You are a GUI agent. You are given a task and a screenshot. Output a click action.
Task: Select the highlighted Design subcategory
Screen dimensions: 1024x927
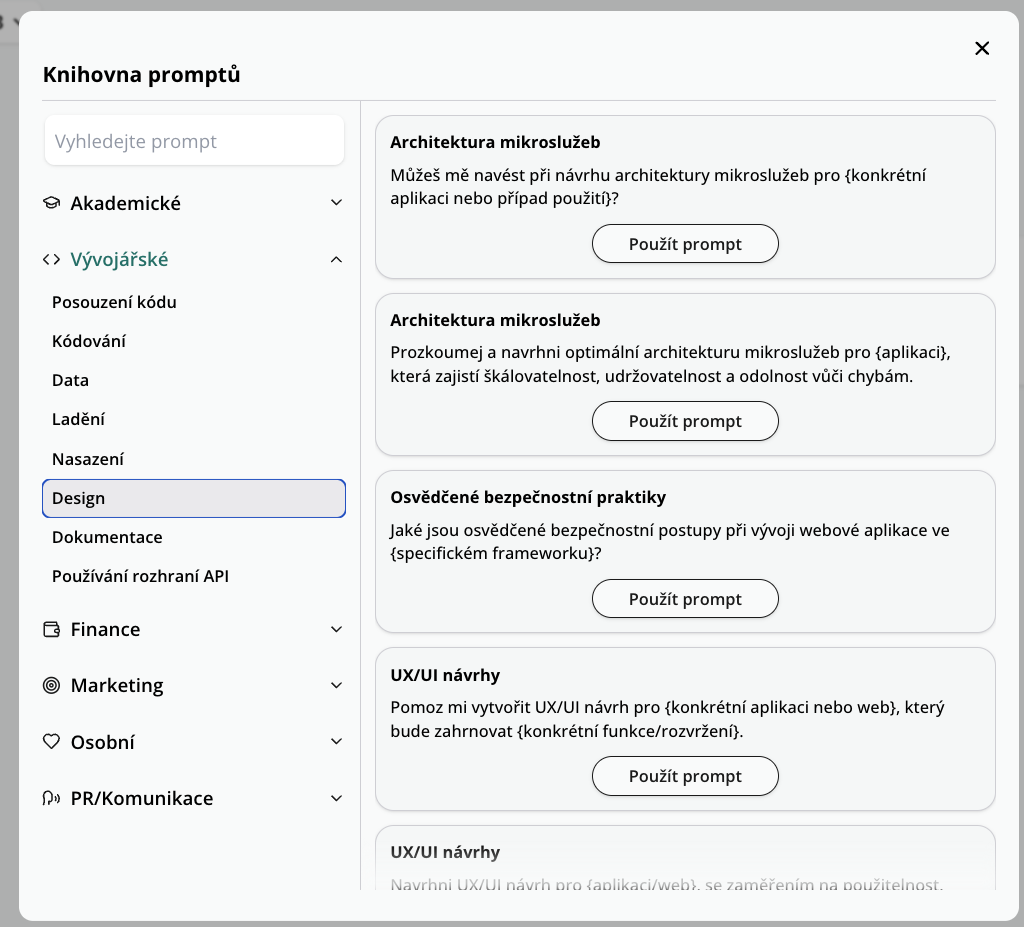coord(194,498)
